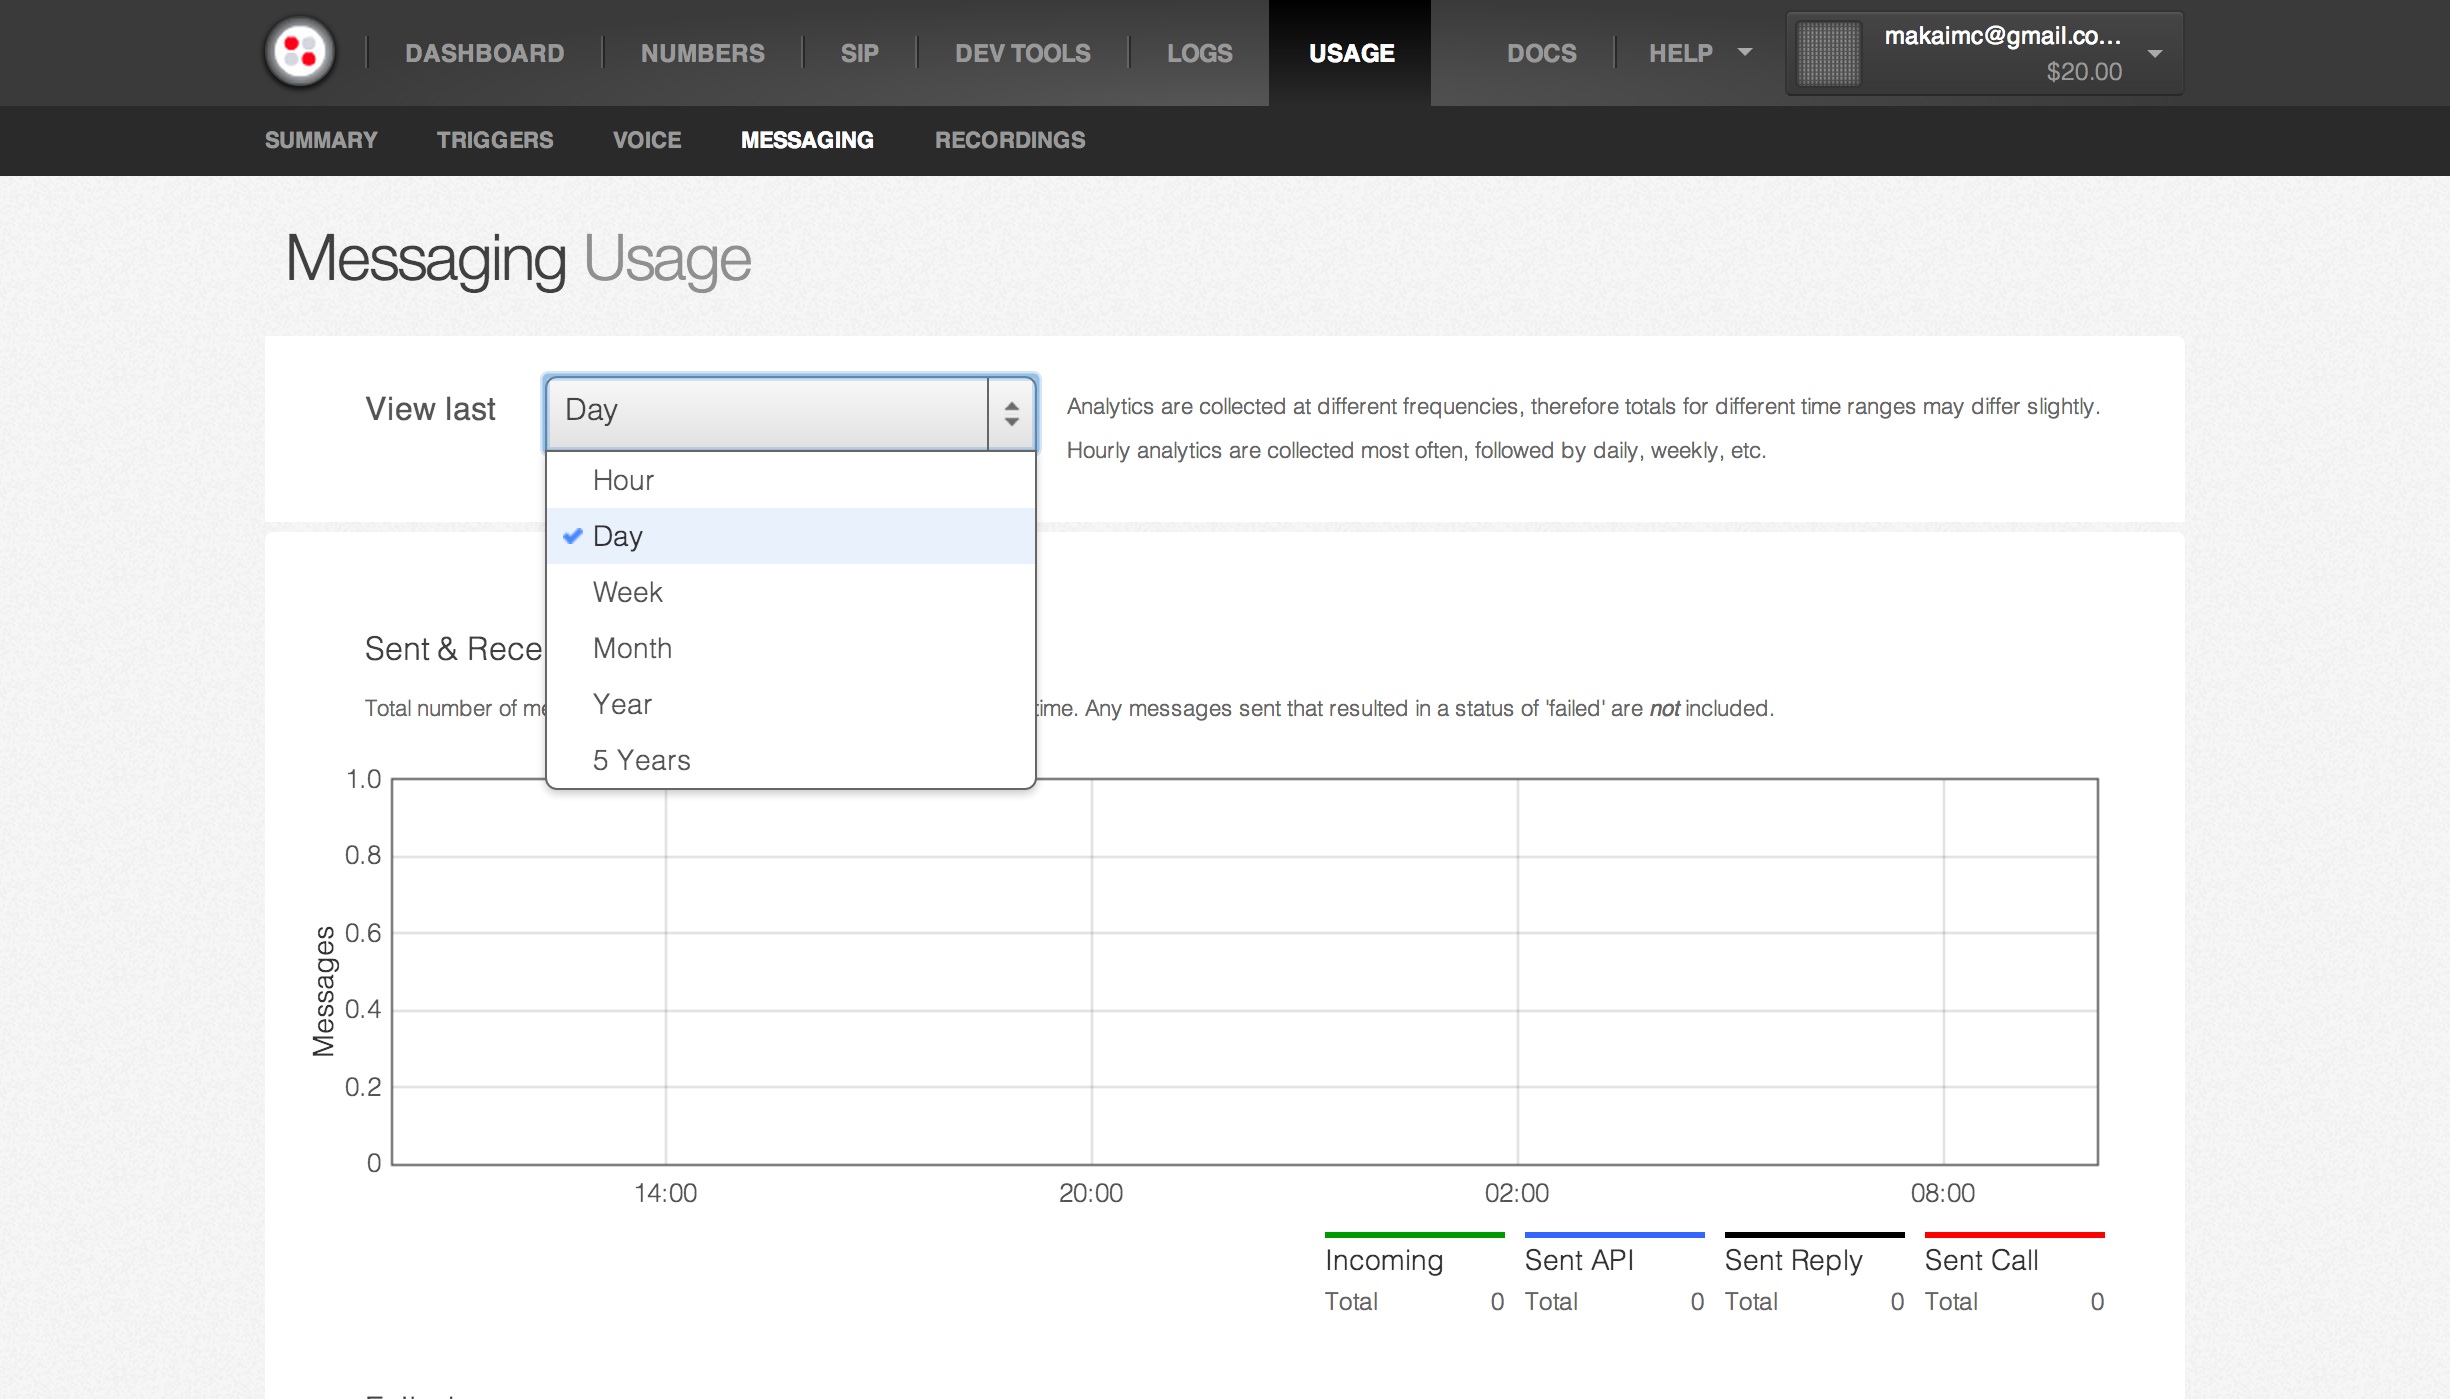The height and width of the screenshot is (1399, 2450).
Task: Click the Messages y-axis title
Action: tap(324, 991)
